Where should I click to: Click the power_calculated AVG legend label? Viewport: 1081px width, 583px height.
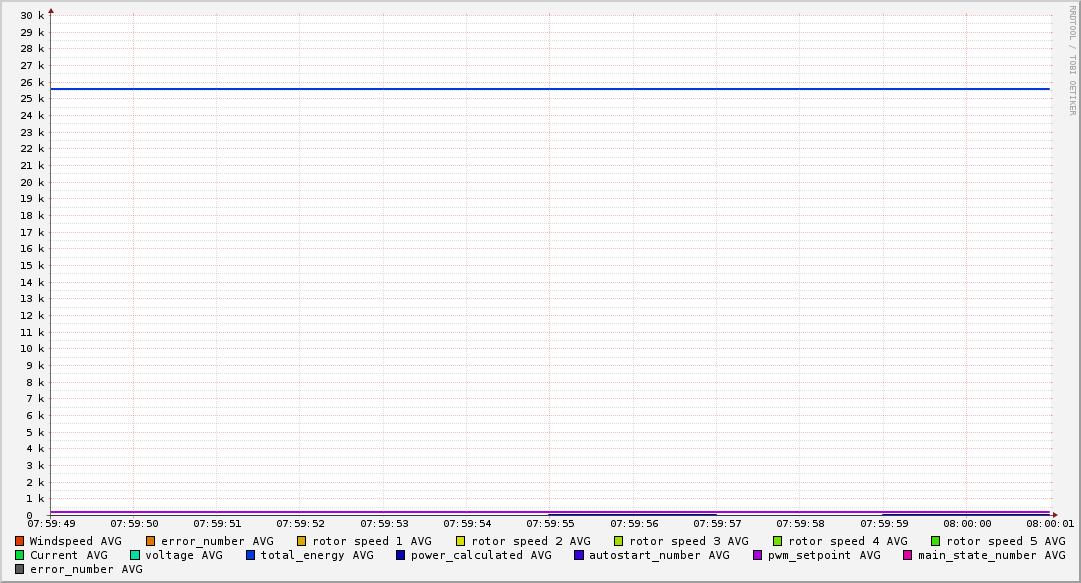[x=480, y=555]
